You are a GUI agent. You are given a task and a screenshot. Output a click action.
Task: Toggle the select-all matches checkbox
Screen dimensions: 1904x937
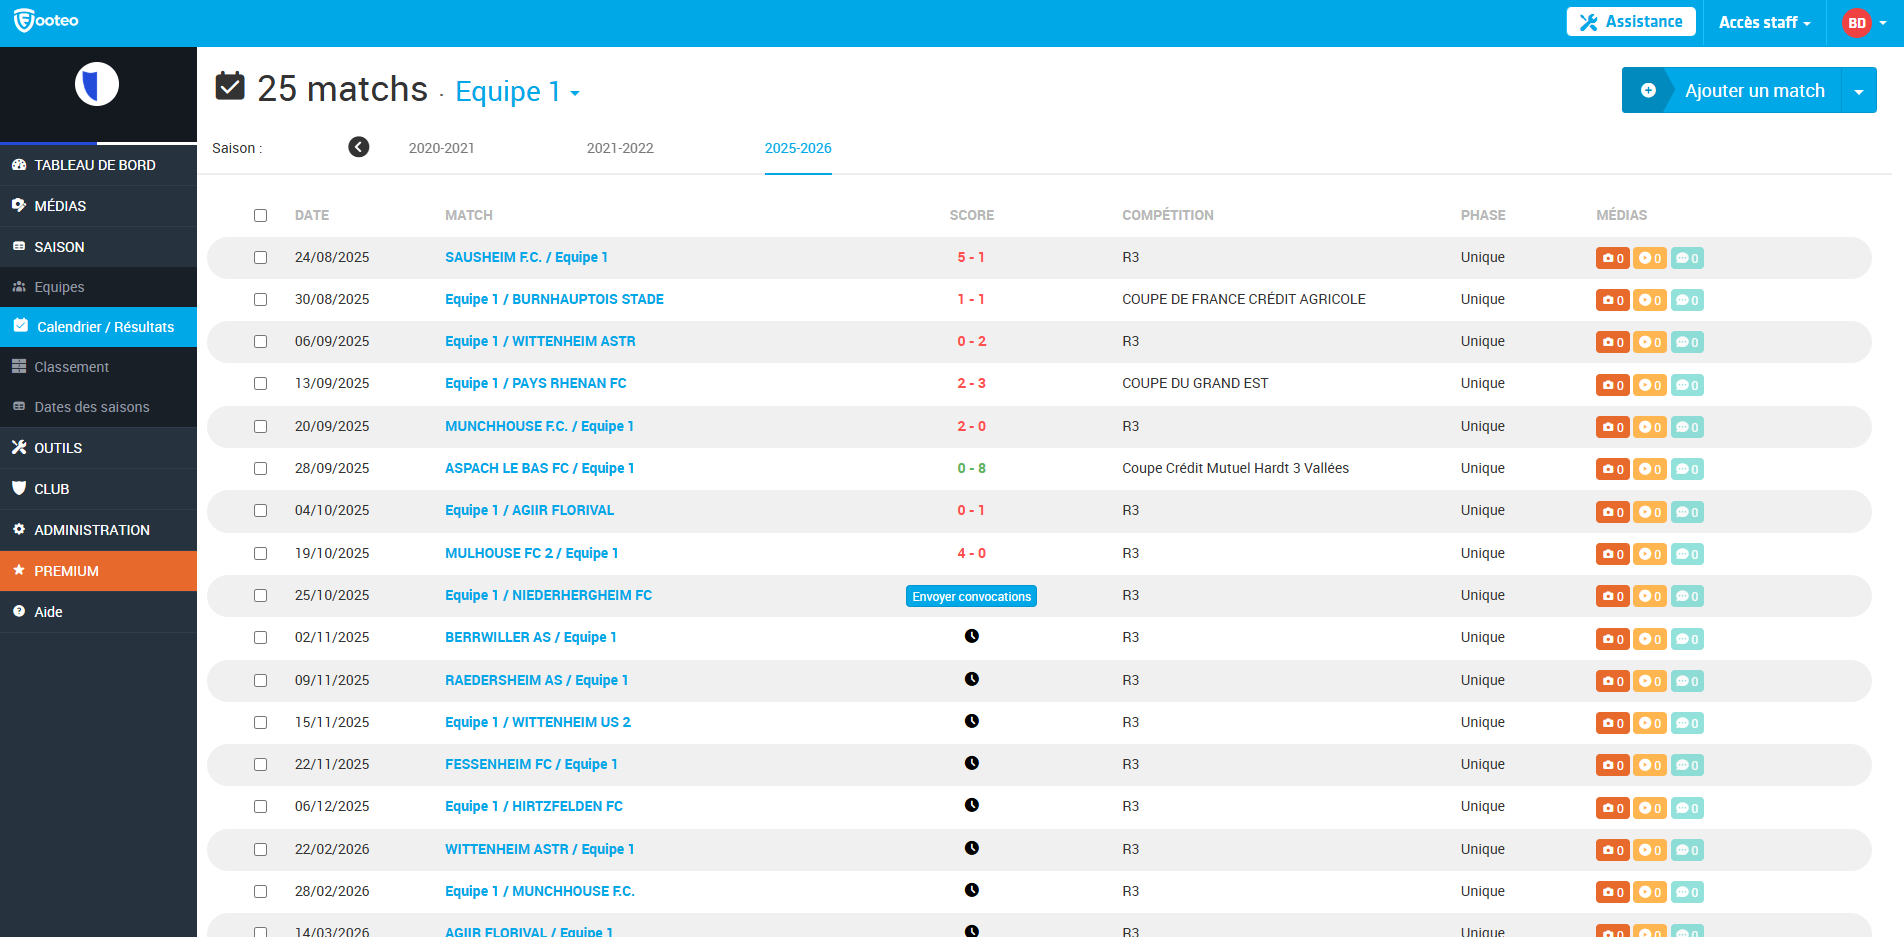click(260, 215)
